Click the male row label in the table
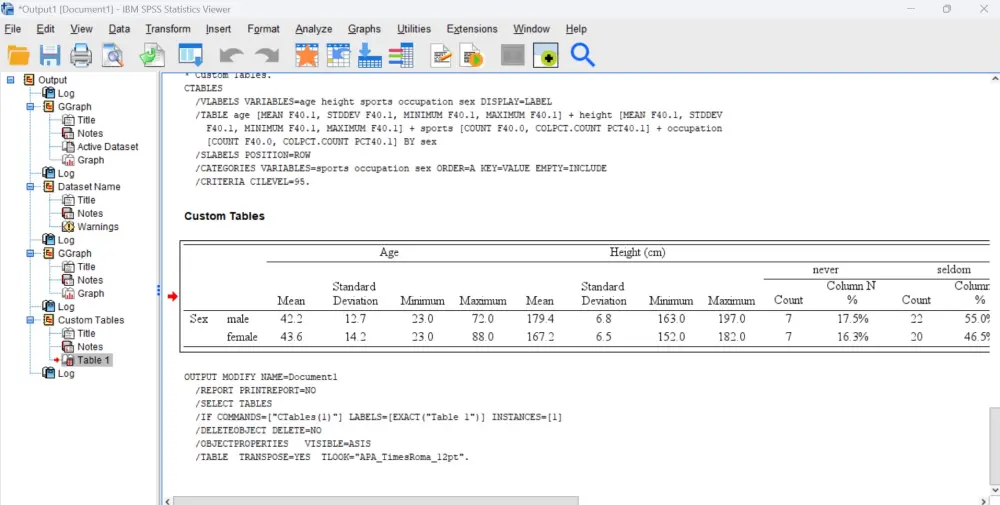 (x=238, y=319)
